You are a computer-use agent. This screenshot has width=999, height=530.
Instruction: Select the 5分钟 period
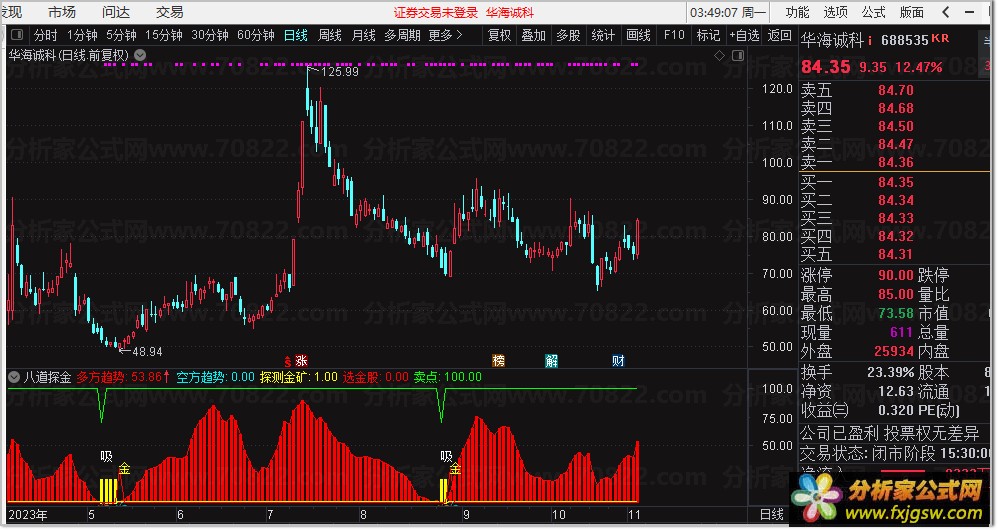coord(121,36)
